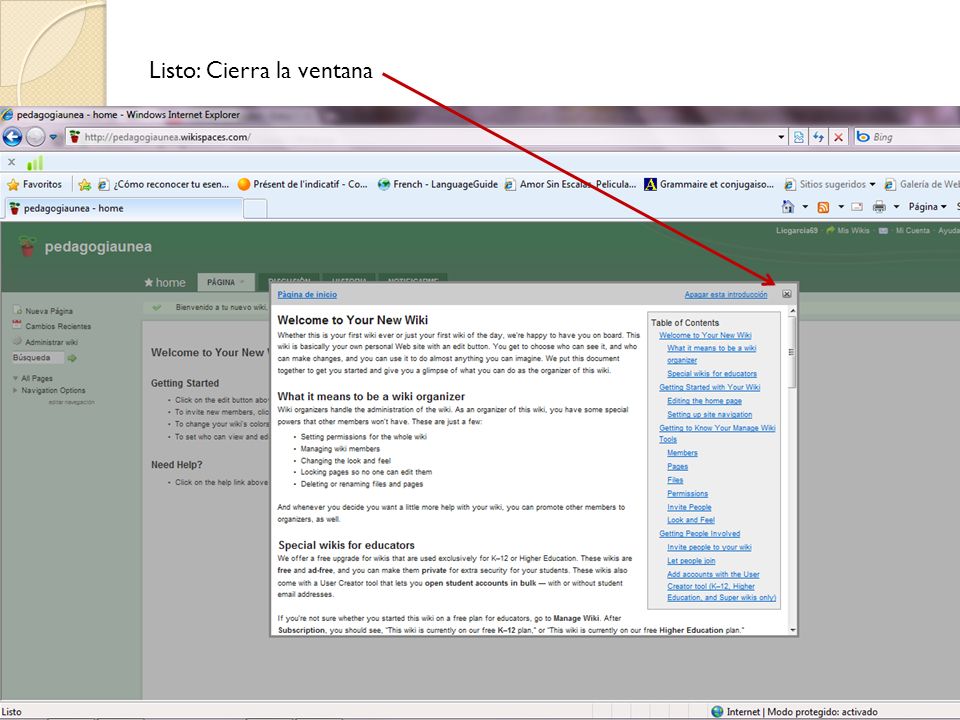Click 'Apagar esta introducción' link
The width and height of the screenshot is (960, 720).
[726, 294]
